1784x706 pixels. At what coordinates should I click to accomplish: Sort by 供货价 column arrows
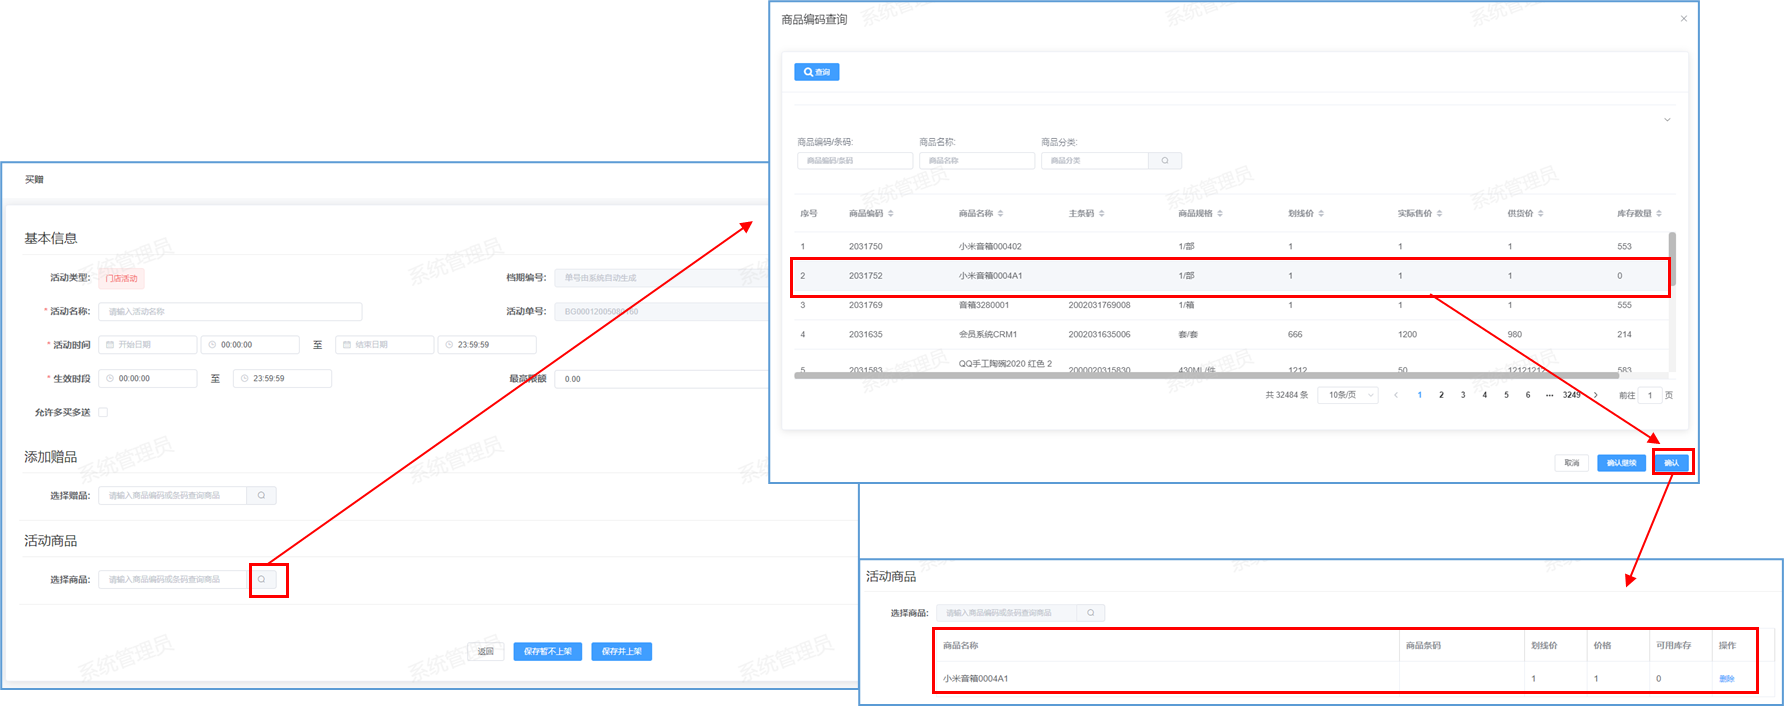[1540, 213]
